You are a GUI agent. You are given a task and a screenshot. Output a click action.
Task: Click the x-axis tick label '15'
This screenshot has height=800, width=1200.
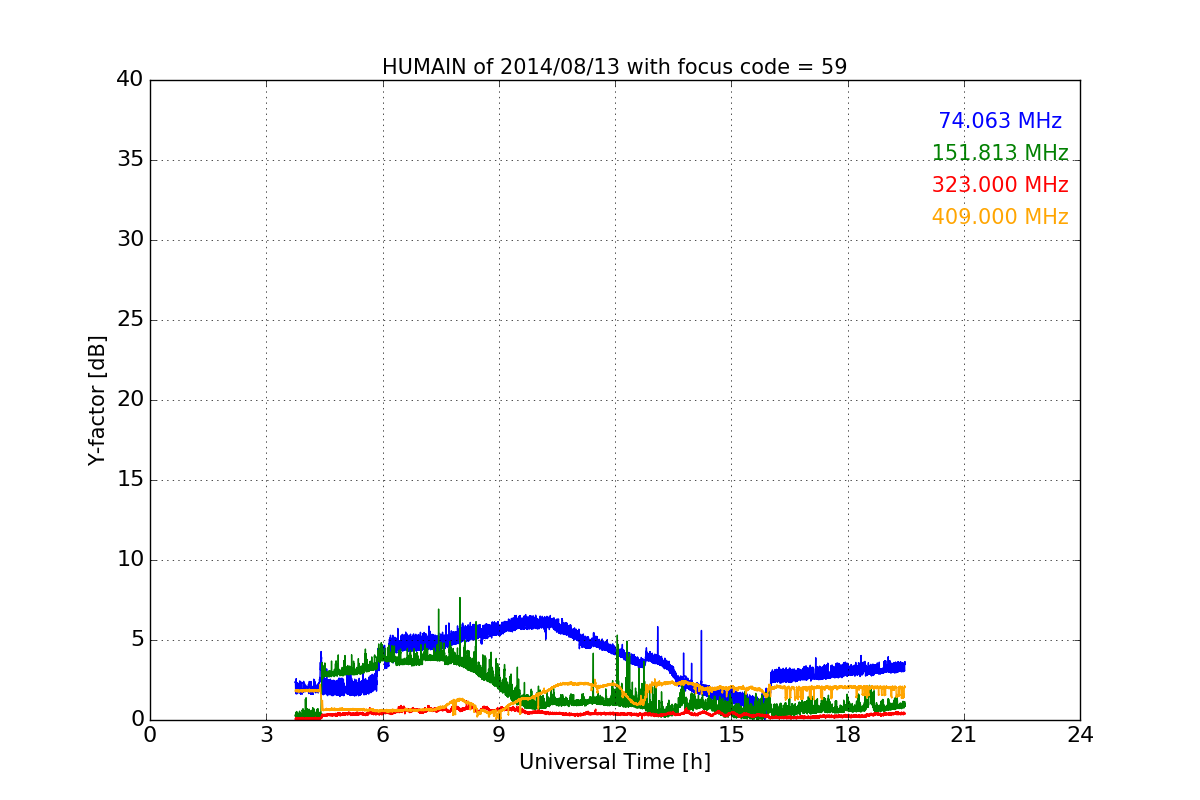[x=731, y=735]
